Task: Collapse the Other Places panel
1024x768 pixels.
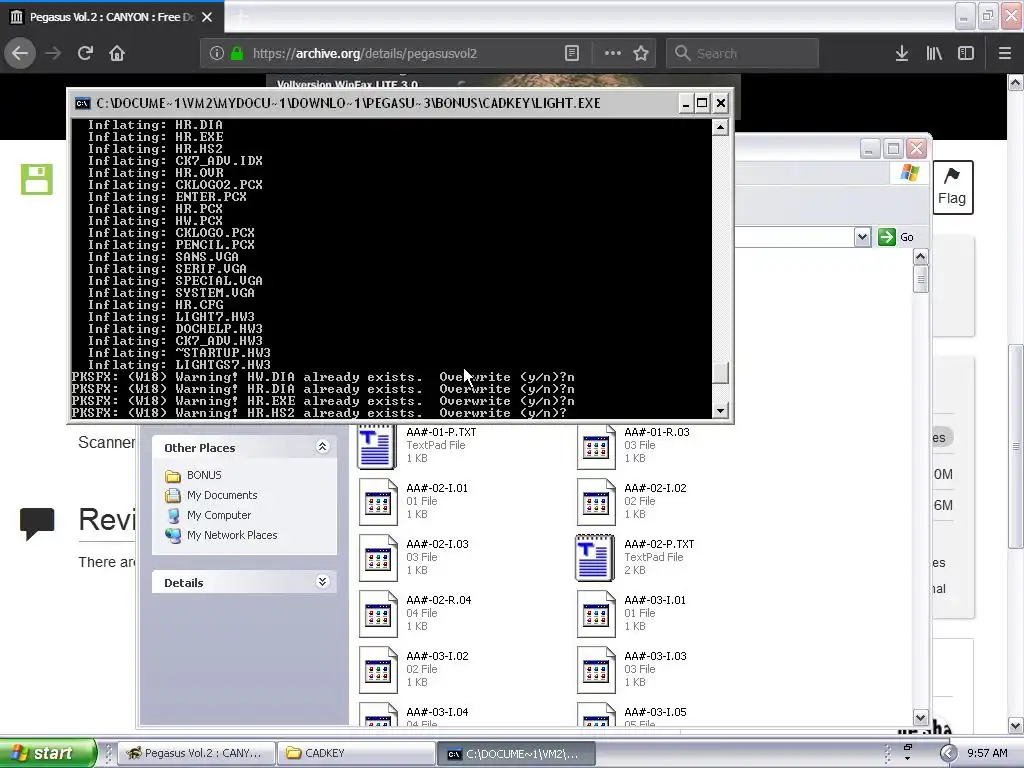Action: click(x=322, y=447)
